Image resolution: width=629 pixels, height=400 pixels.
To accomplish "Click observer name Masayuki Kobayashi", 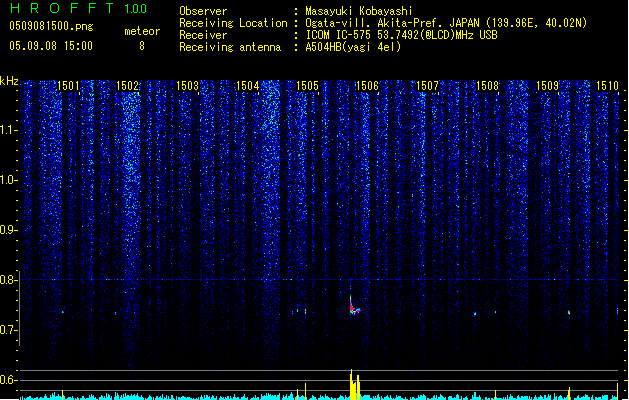I will 359,11.
